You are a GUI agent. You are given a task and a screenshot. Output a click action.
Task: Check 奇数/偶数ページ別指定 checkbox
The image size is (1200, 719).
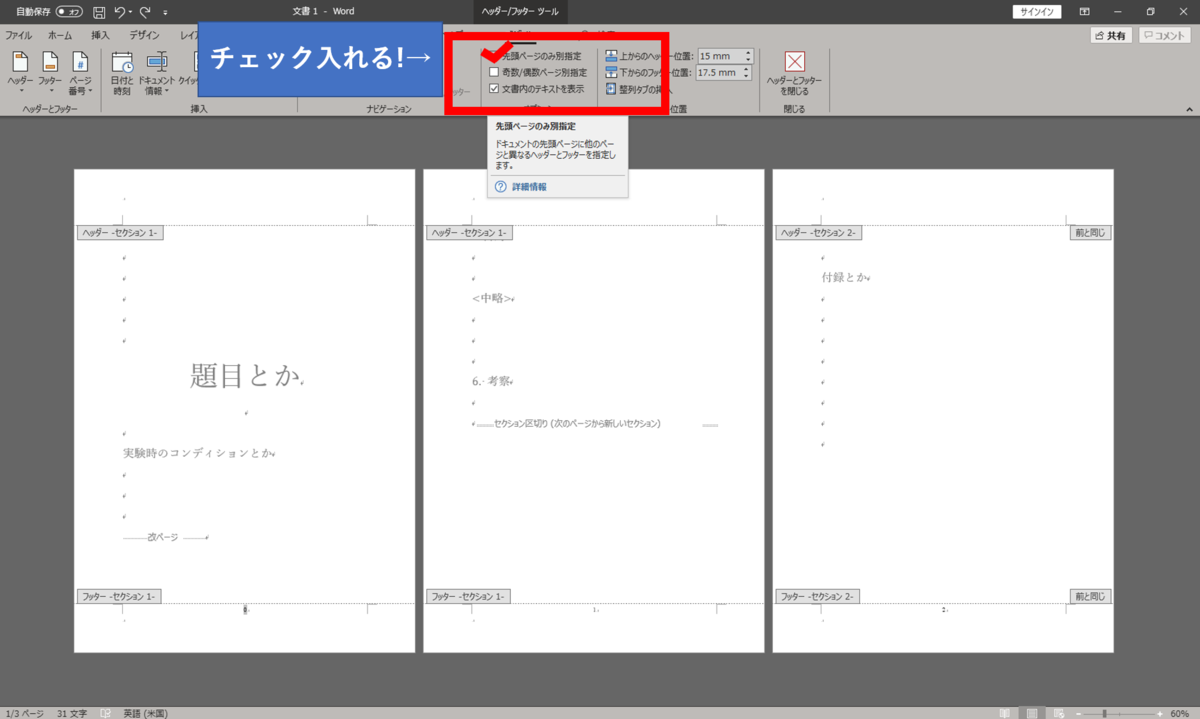pos(494,72)
